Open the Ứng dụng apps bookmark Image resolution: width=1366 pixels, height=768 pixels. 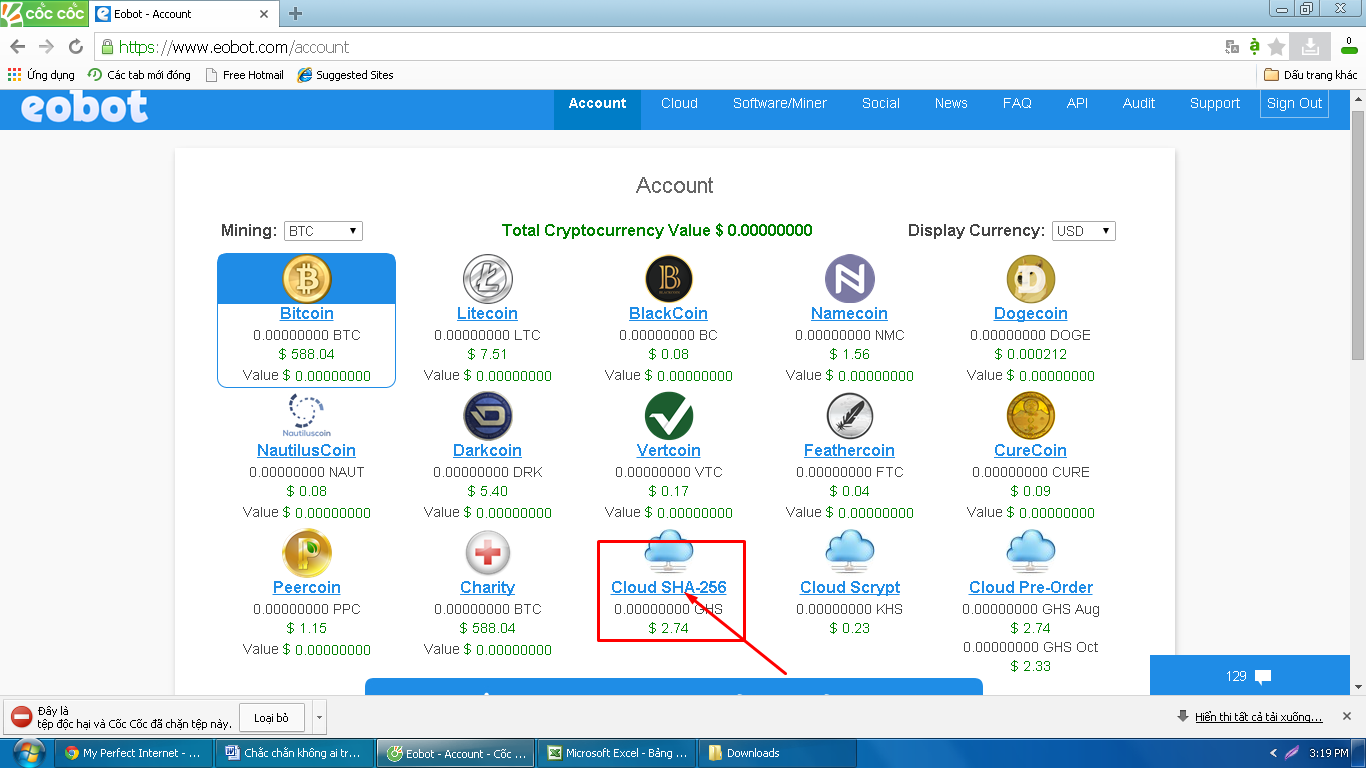click(x=41, y=75)
